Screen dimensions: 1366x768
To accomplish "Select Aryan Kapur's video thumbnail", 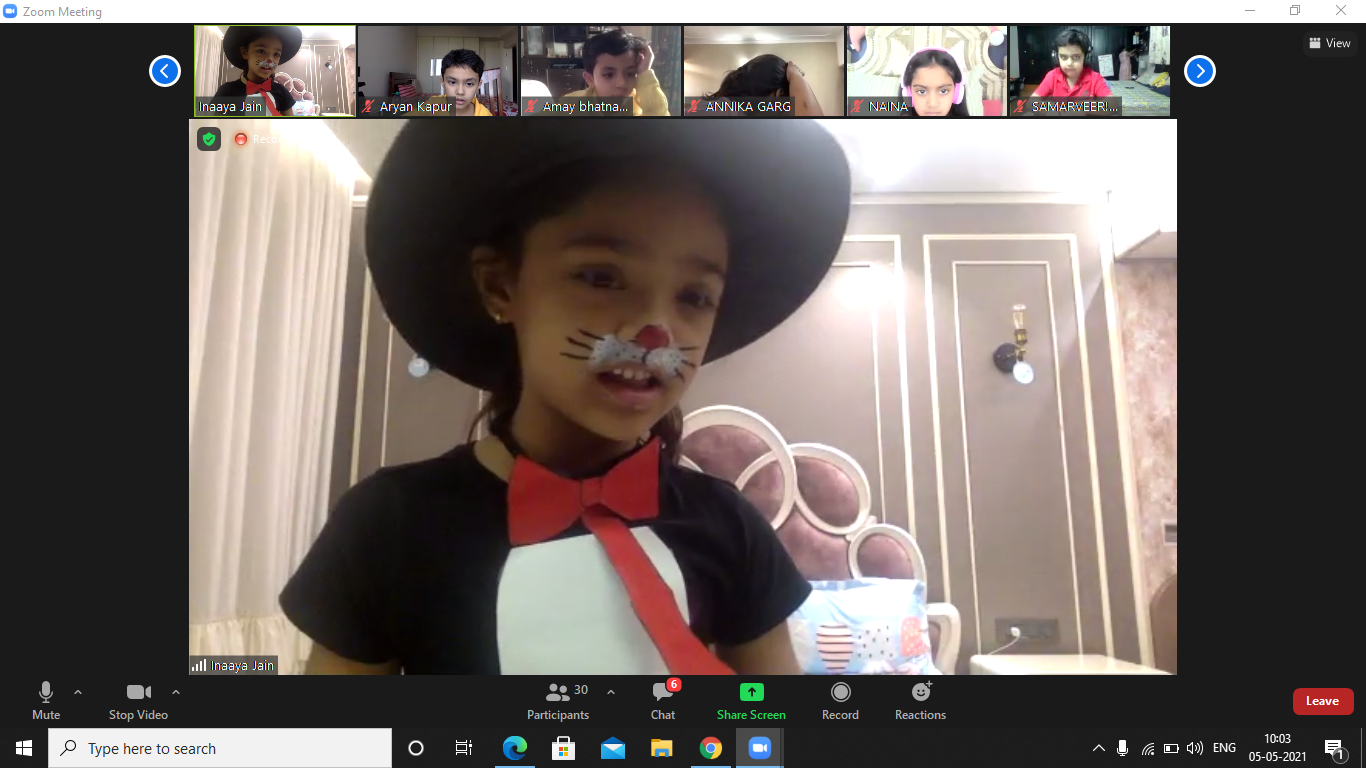I will coord(438,71).
